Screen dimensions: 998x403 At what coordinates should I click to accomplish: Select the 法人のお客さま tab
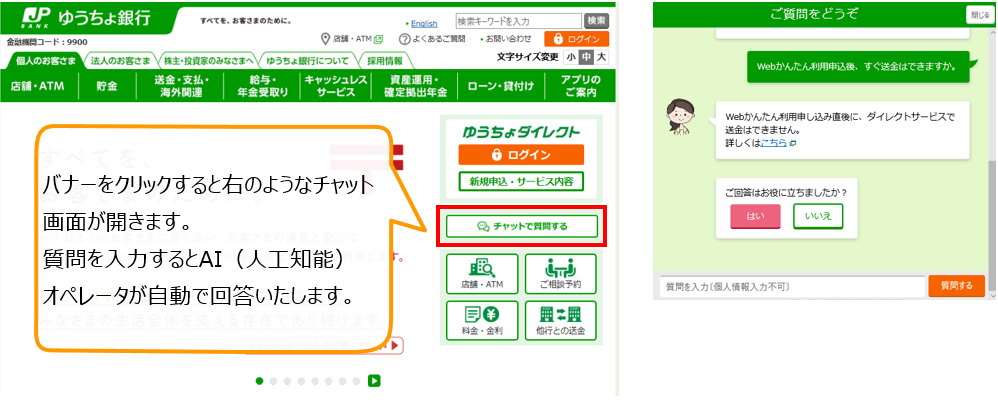121,61
